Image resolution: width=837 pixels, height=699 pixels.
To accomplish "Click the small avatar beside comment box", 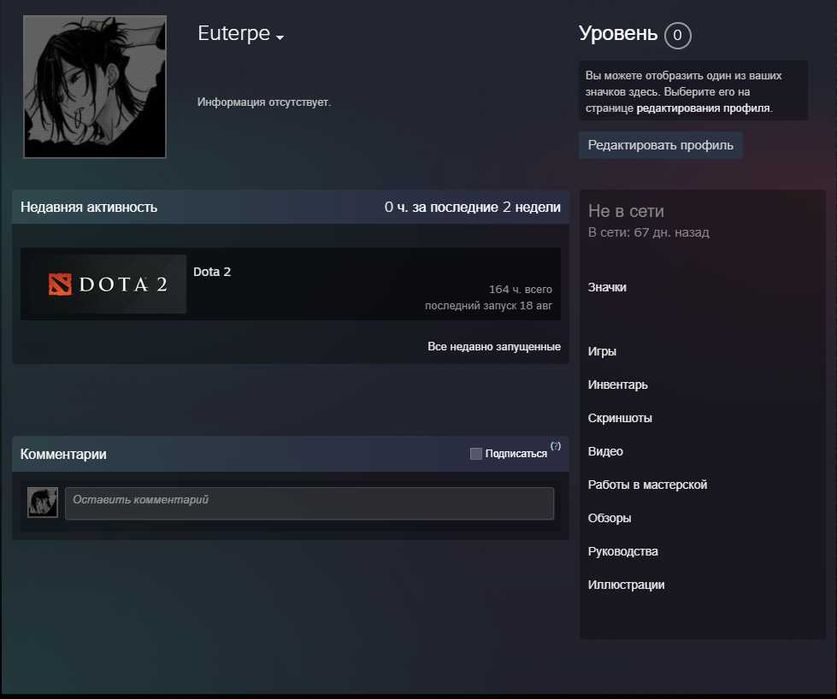I will pyautogui.click(x=43, y=502).
